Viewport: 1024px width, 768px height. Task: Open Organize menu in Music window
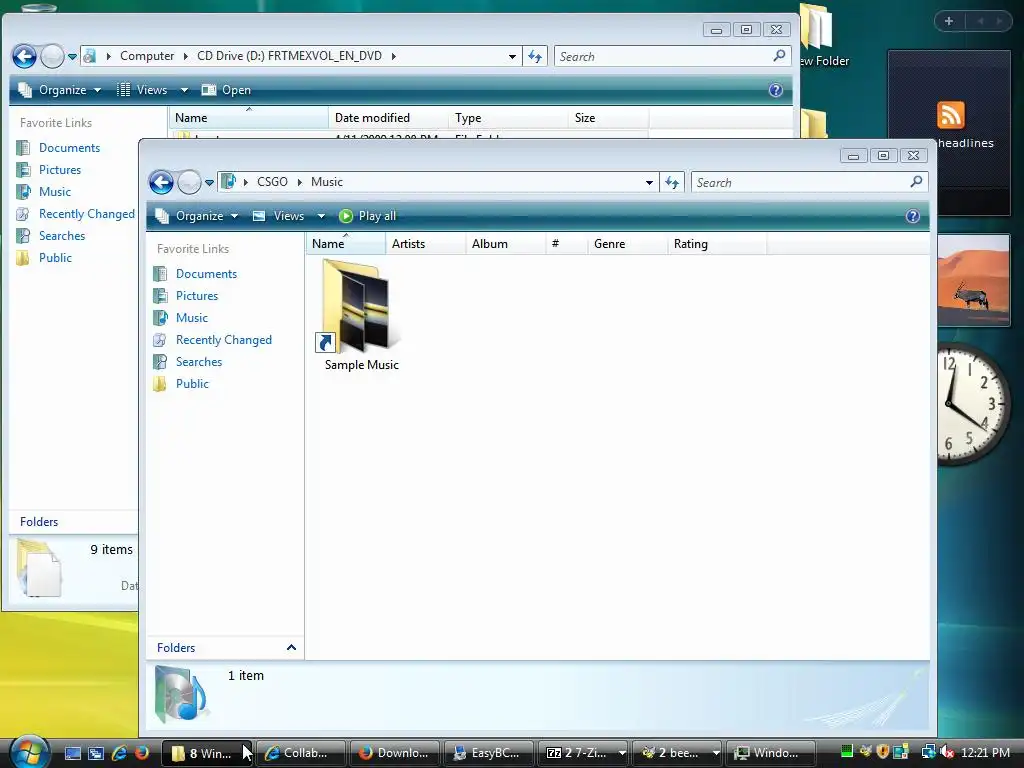point(197,216)
